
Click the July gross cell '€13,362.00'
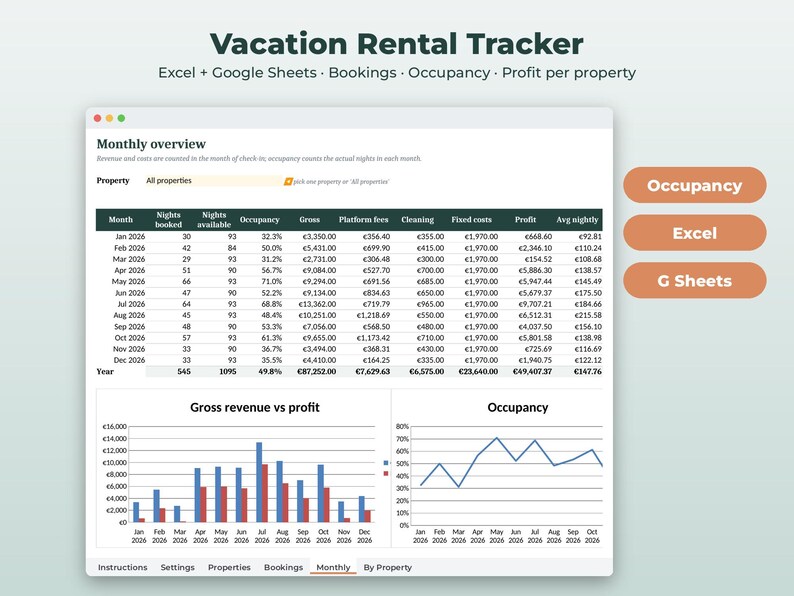click(317, 304)
